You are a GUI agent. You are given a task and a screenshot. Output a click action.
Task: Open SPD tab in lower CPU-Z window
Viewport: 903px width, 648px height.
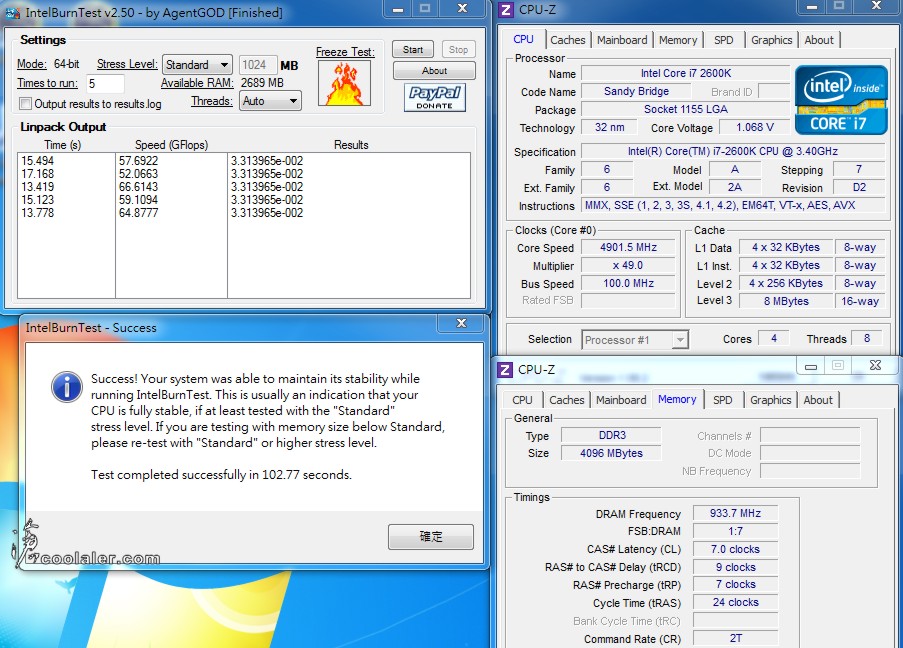[723, 400]
